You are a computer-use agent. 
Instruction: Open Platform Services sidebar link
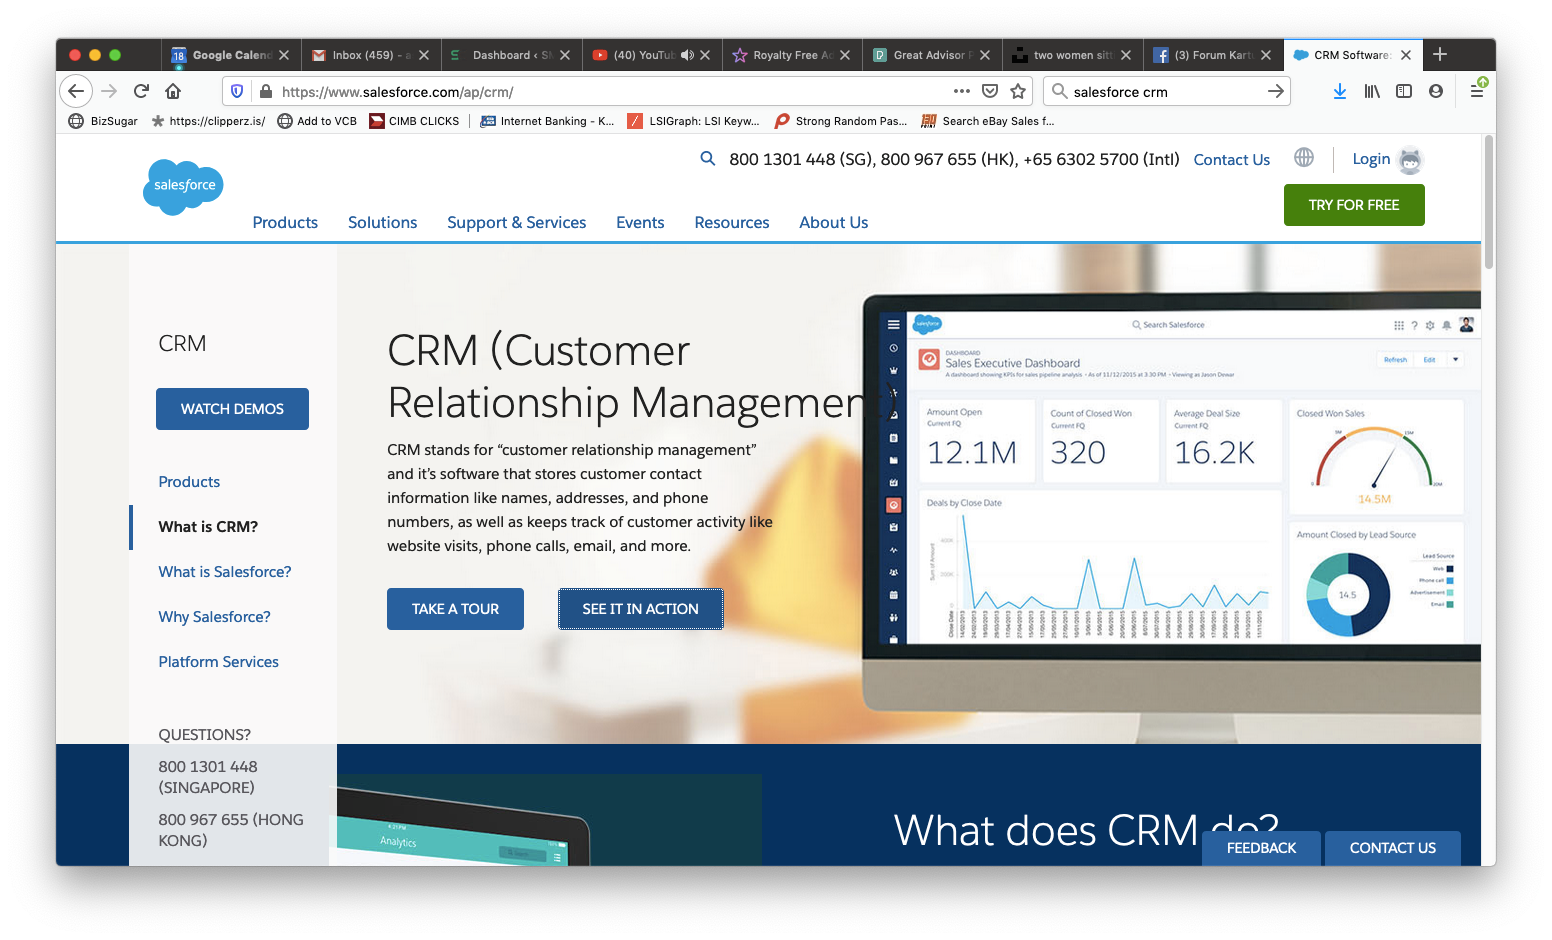coord(218,661)
